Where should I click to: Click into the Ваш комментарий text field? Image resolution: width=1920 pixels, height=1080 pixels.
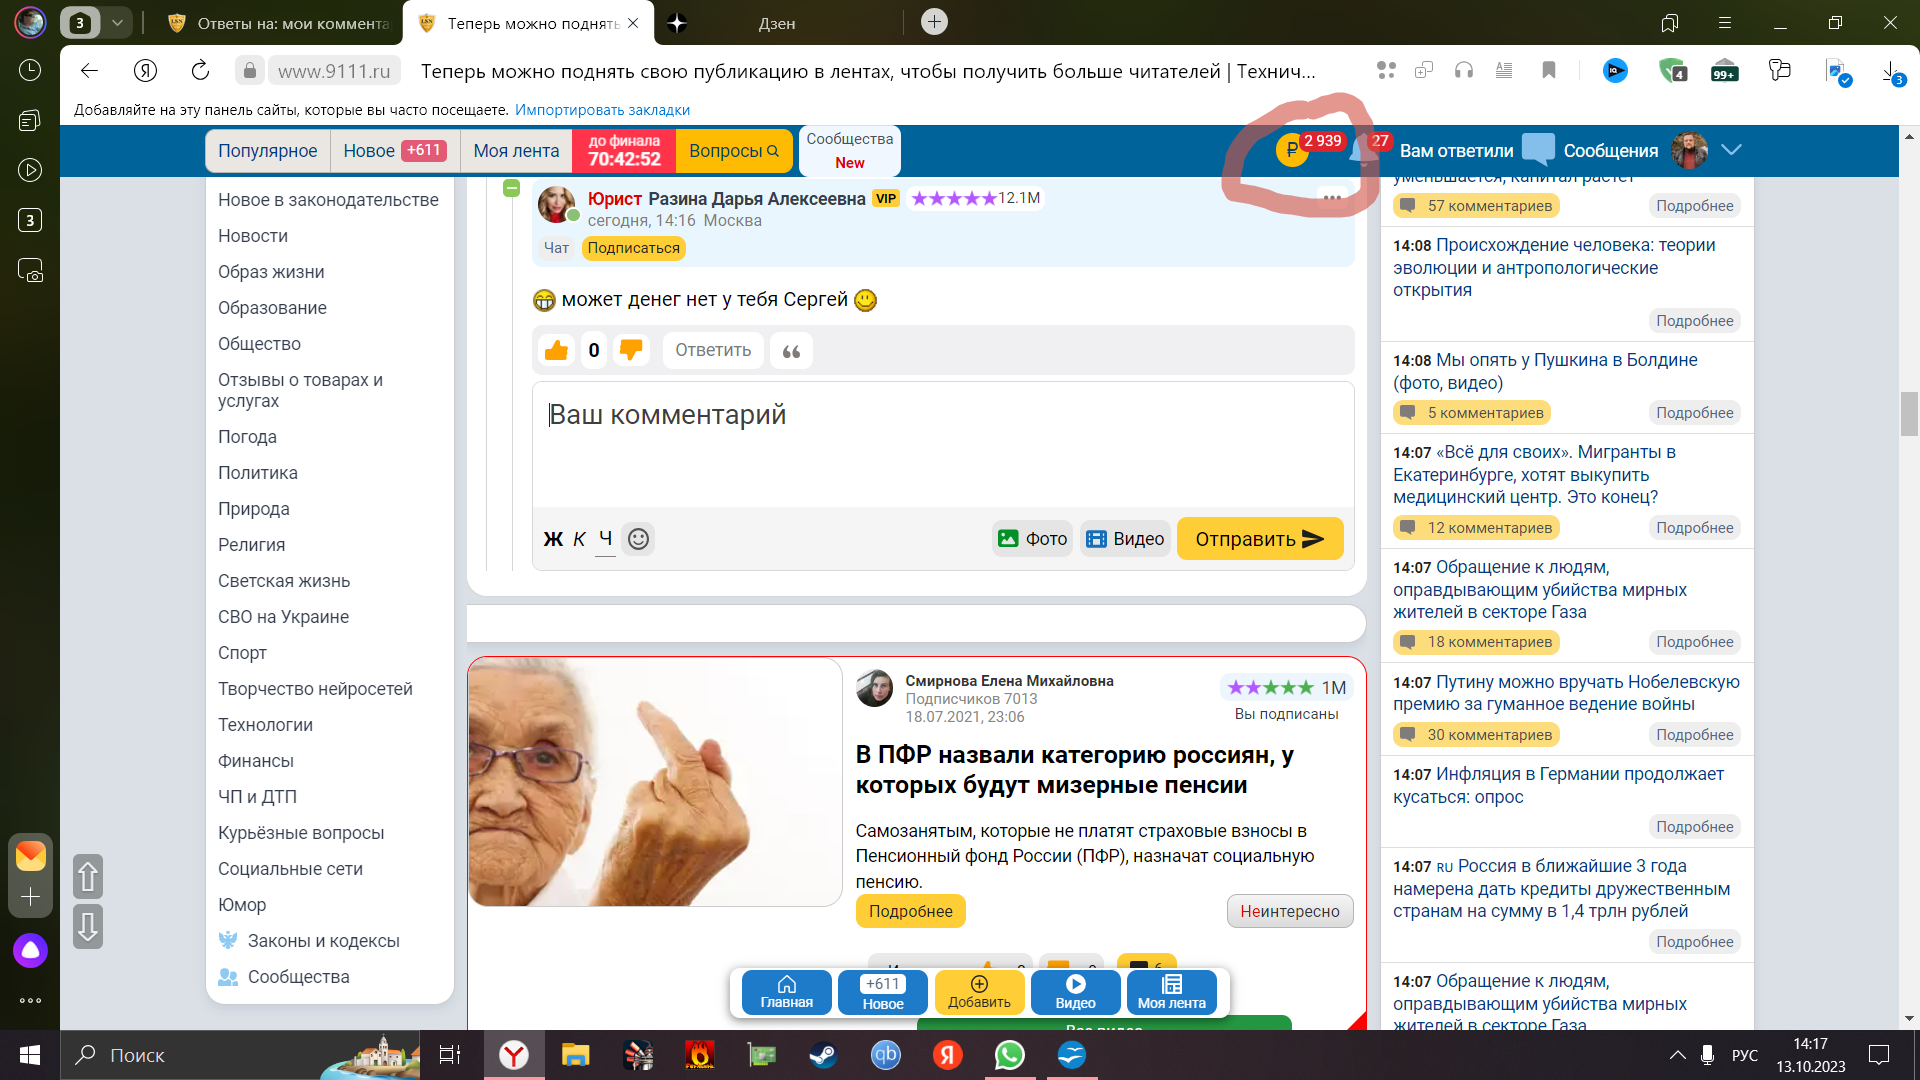tap(942, 445)
